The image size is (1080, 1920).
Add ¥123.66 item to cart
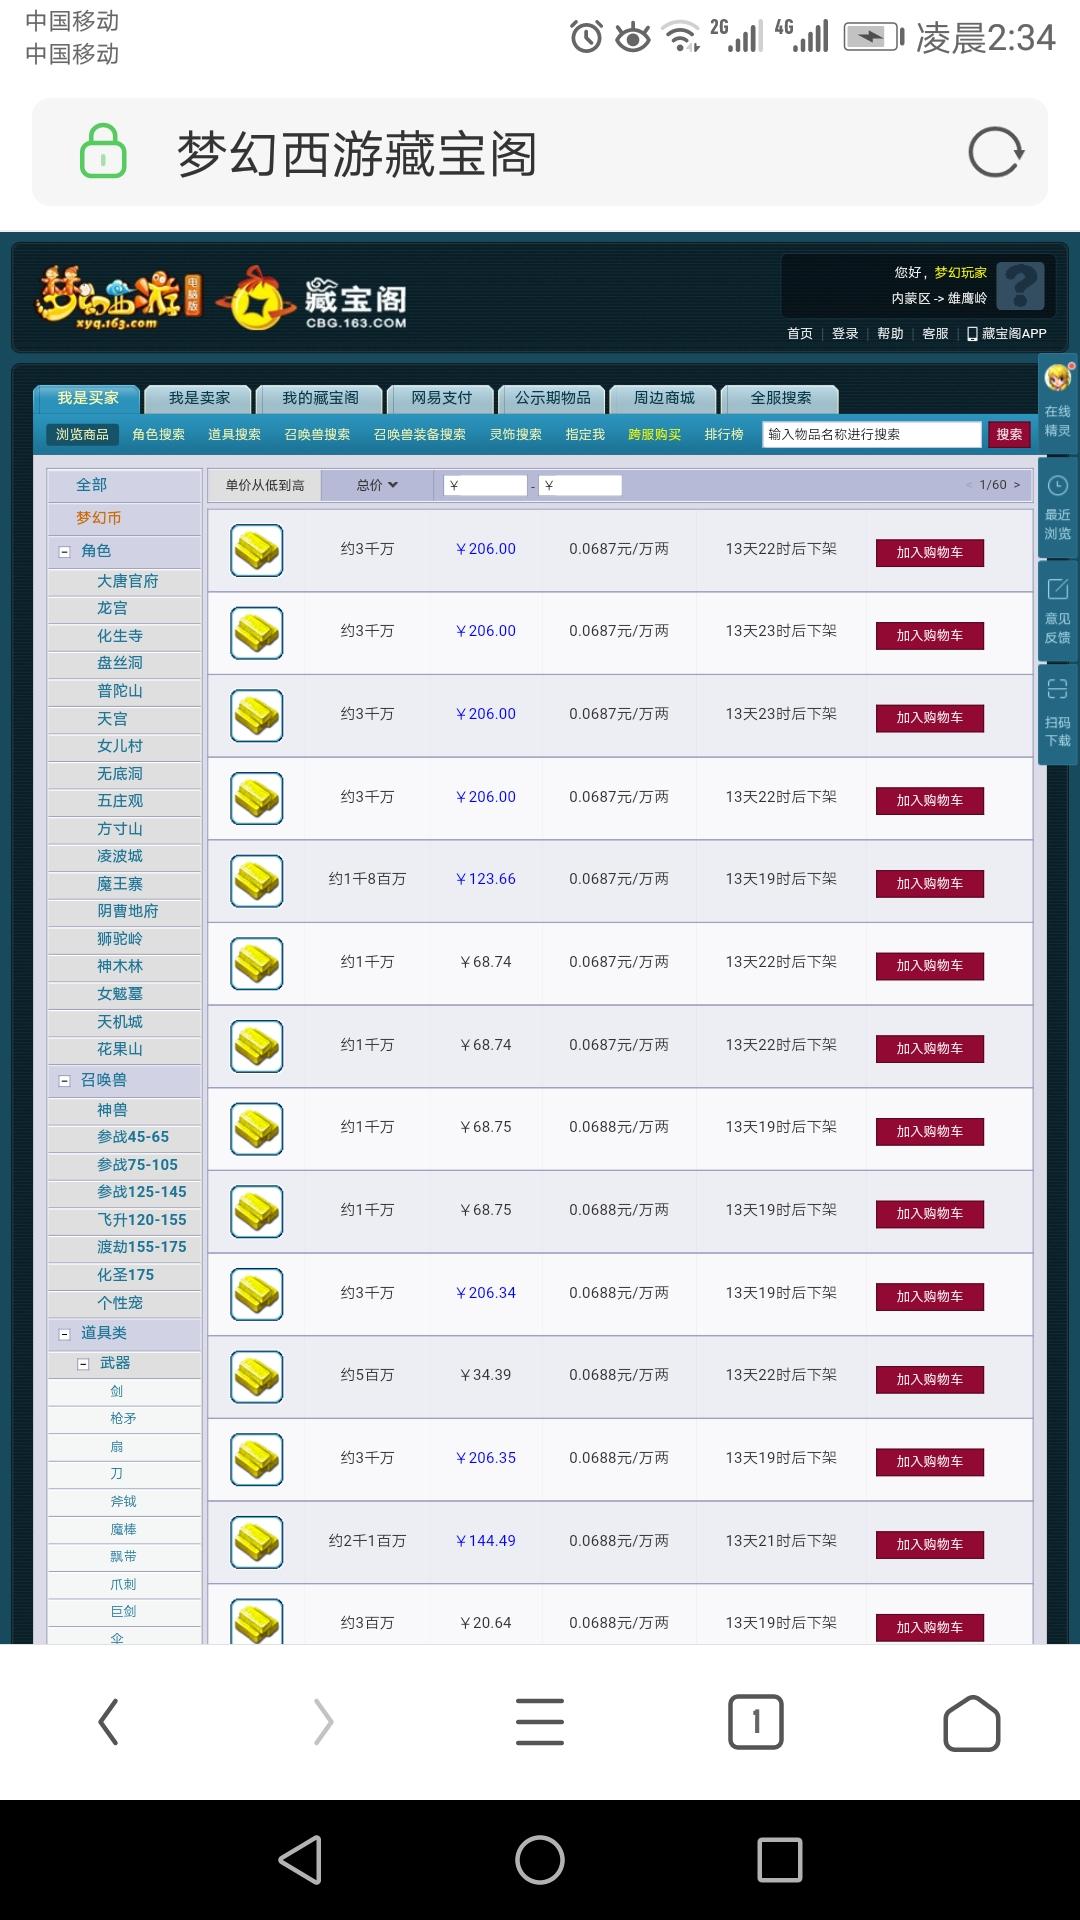point(930,884)
